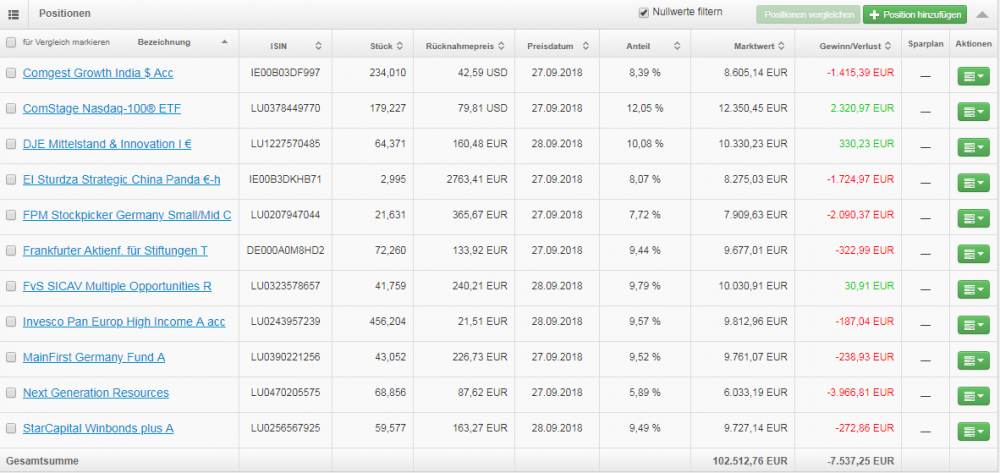Open Invesco Pan Europ High Income link
The width and height of the screenshot is (1000, 473).
click(124, 323)
